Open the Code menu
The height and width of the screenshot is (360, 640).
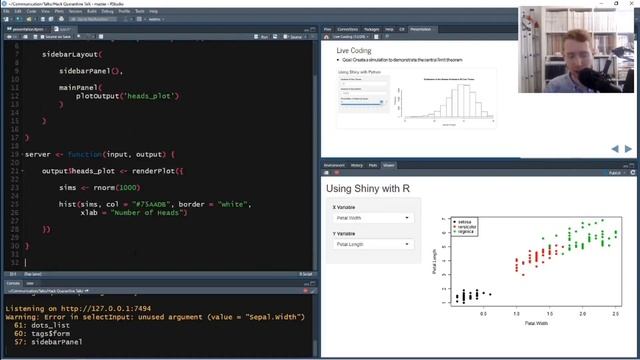point(31,11)
